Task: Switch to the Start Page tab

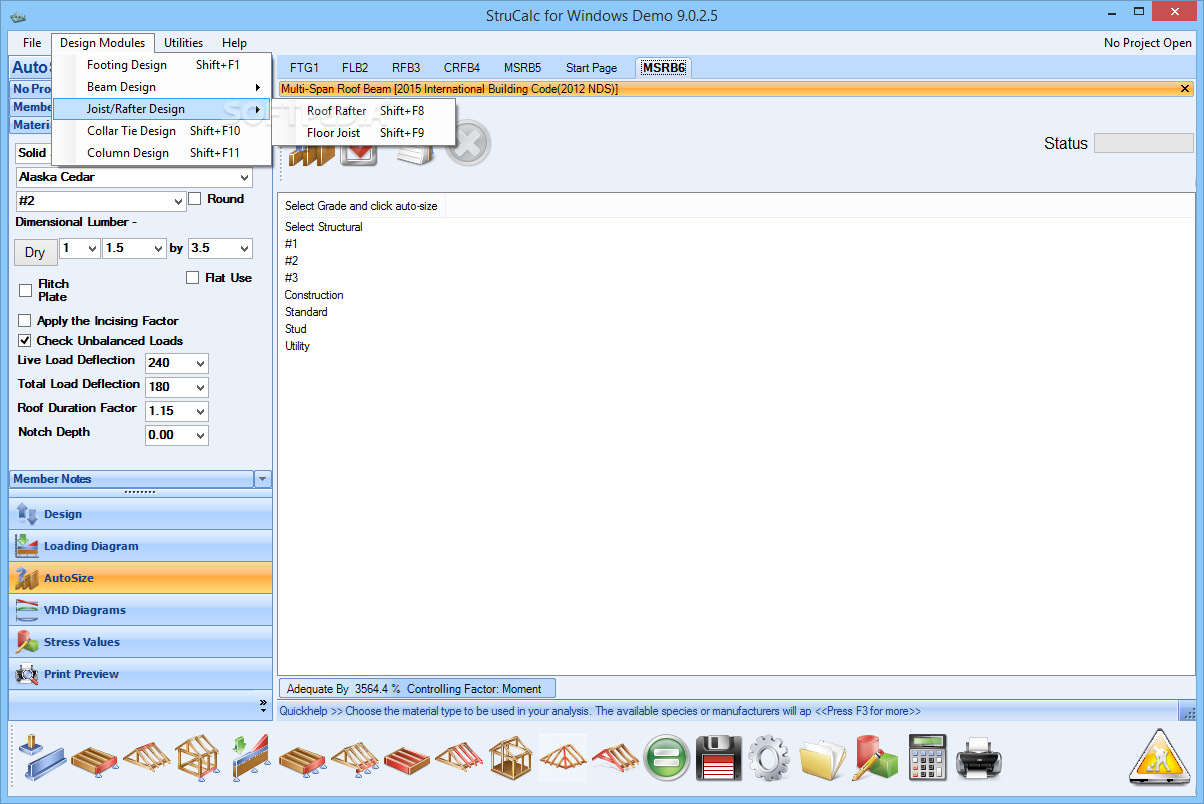Action: pyautogui.click(x=592, y=68)
